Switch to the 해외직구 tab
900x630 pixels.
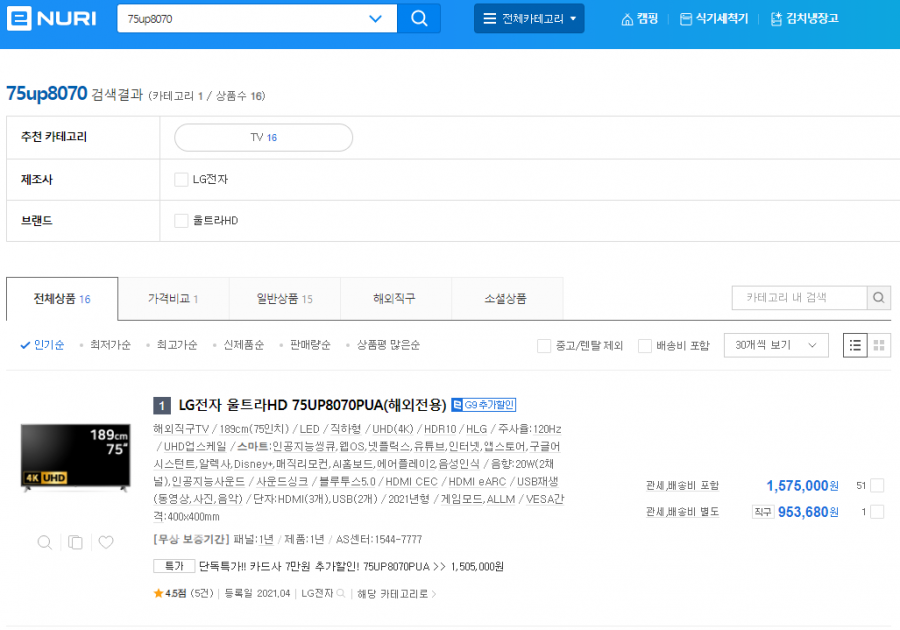click(x=395, y=299)
